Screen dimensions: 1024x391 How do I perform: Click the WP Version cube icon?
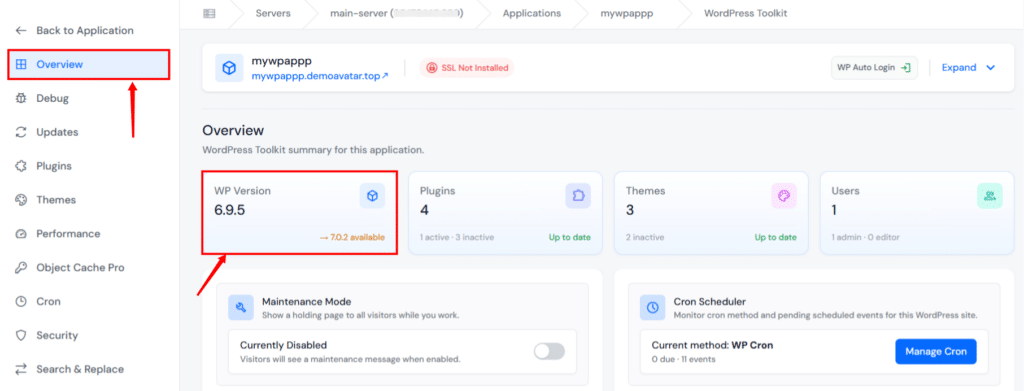[x=372, y=196]
